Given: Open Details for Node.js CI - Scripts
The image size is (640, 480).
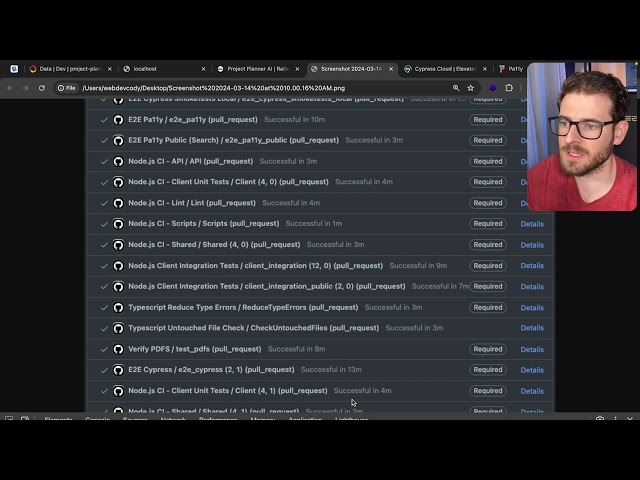Looking at the screenshot, I should 532,224.
